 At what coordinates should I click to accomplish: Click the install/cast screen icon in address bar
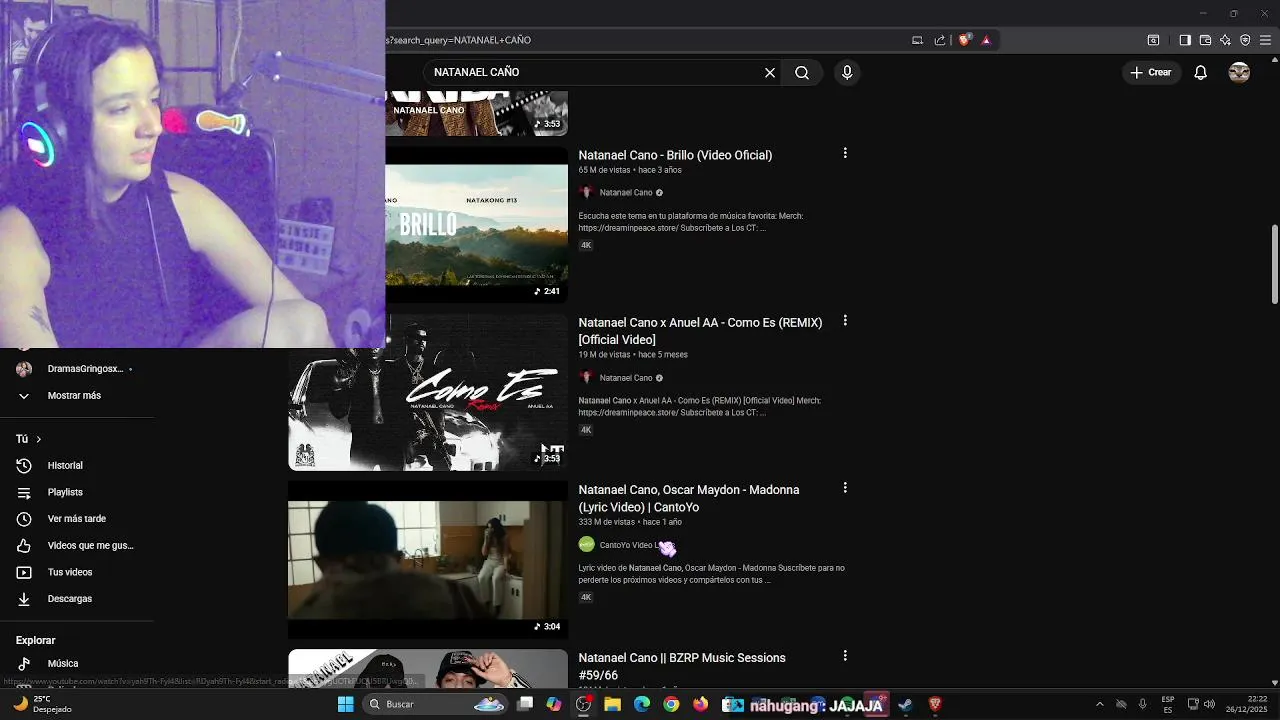coord(917,40)
